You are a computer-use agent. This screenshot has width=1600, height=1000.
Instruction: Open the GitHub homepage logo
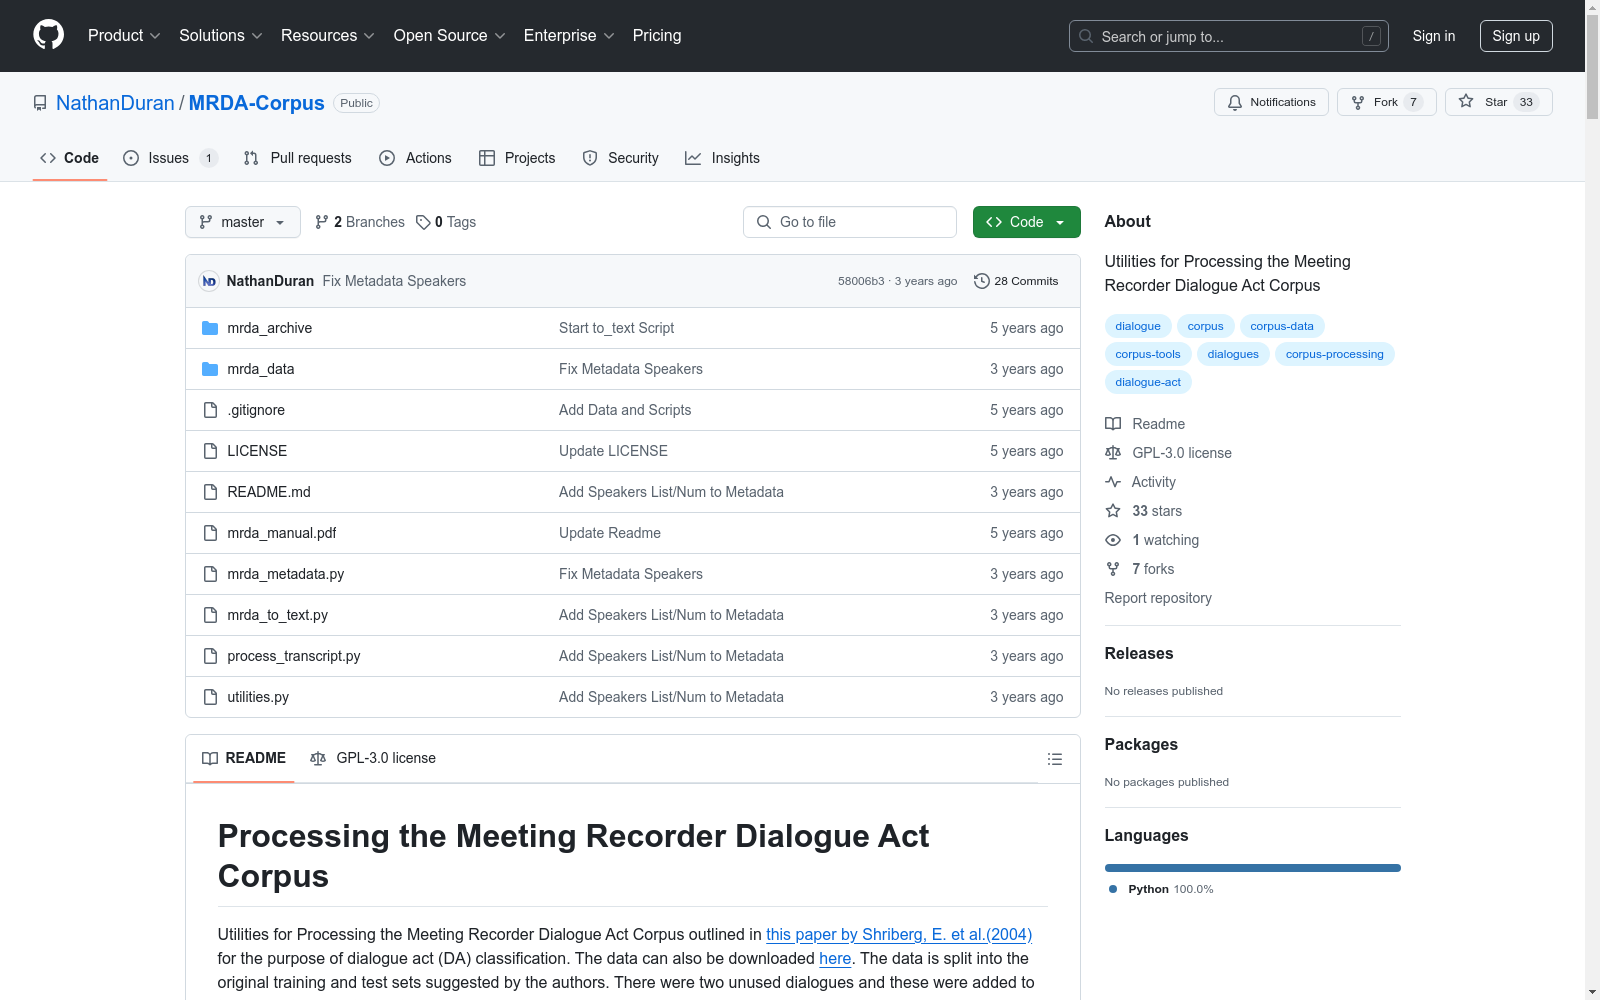(48, 35)
